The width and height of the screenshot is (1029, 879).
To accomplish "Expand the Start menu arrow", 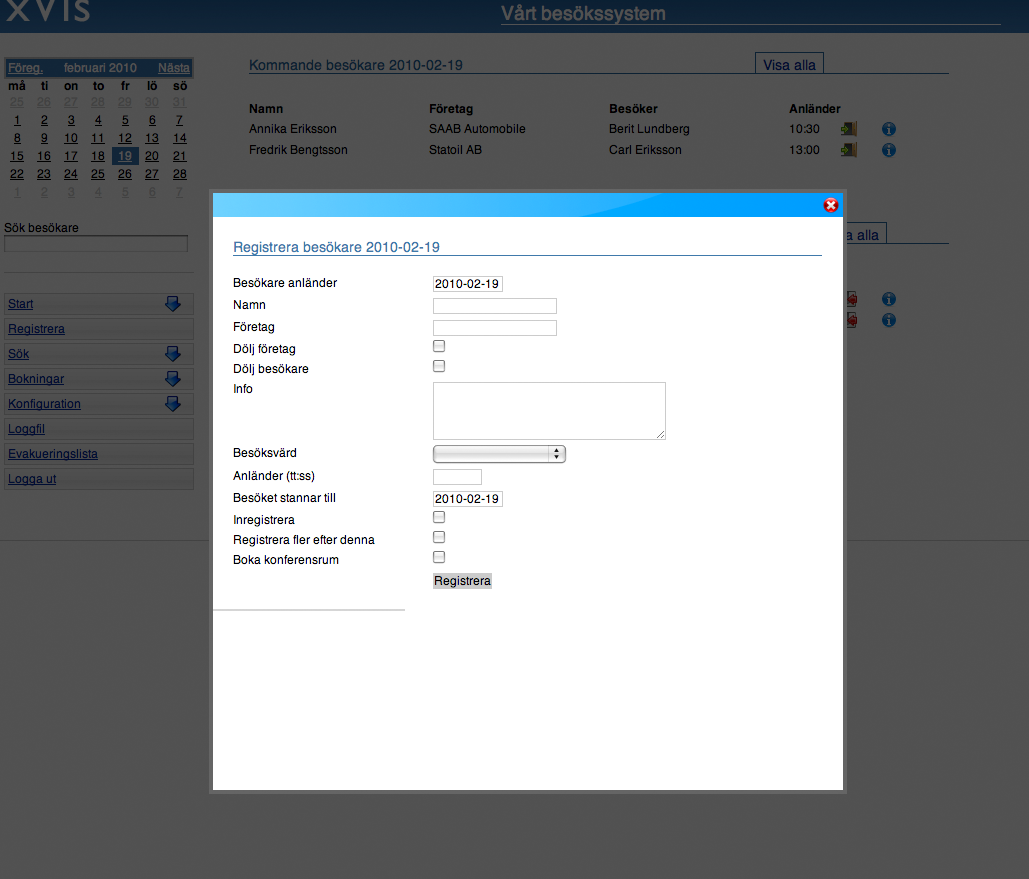I will click(x=173, y=304).
